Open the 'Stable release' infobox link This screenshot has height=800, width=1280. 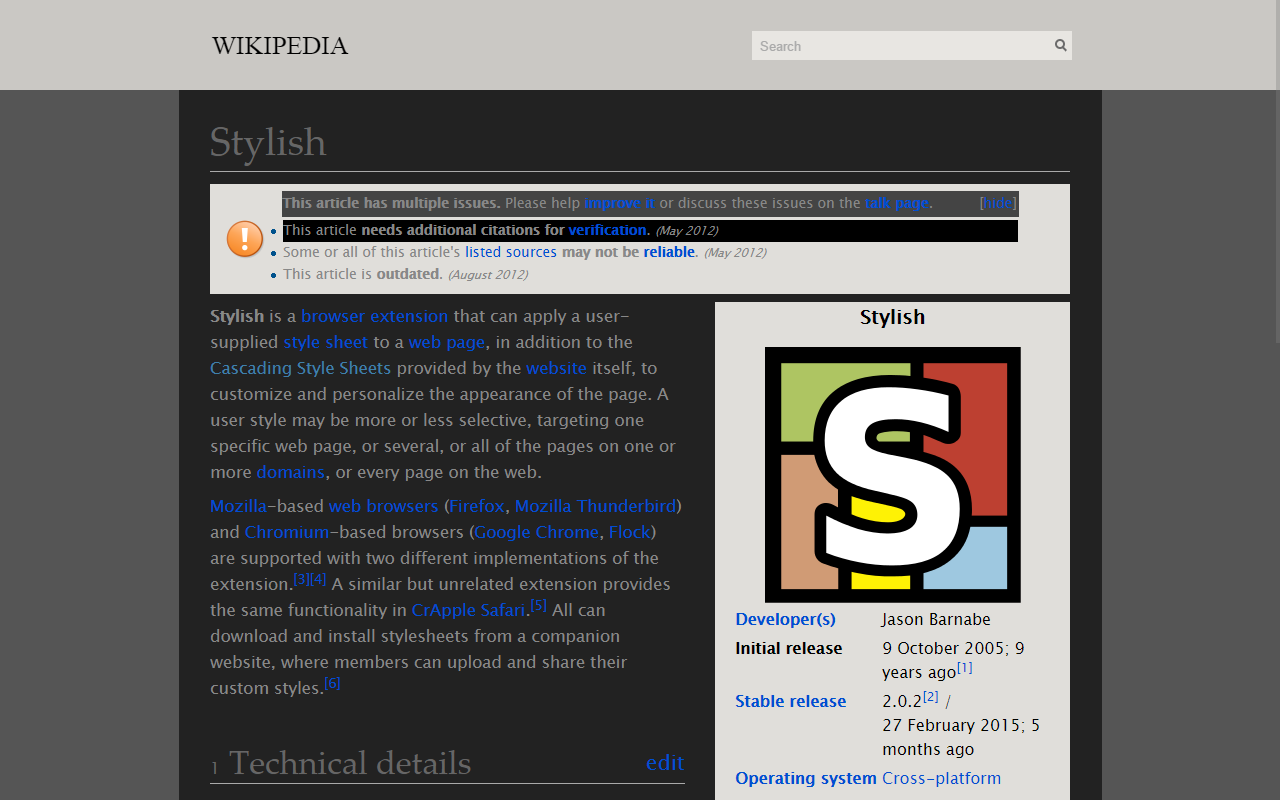point(790,701)
